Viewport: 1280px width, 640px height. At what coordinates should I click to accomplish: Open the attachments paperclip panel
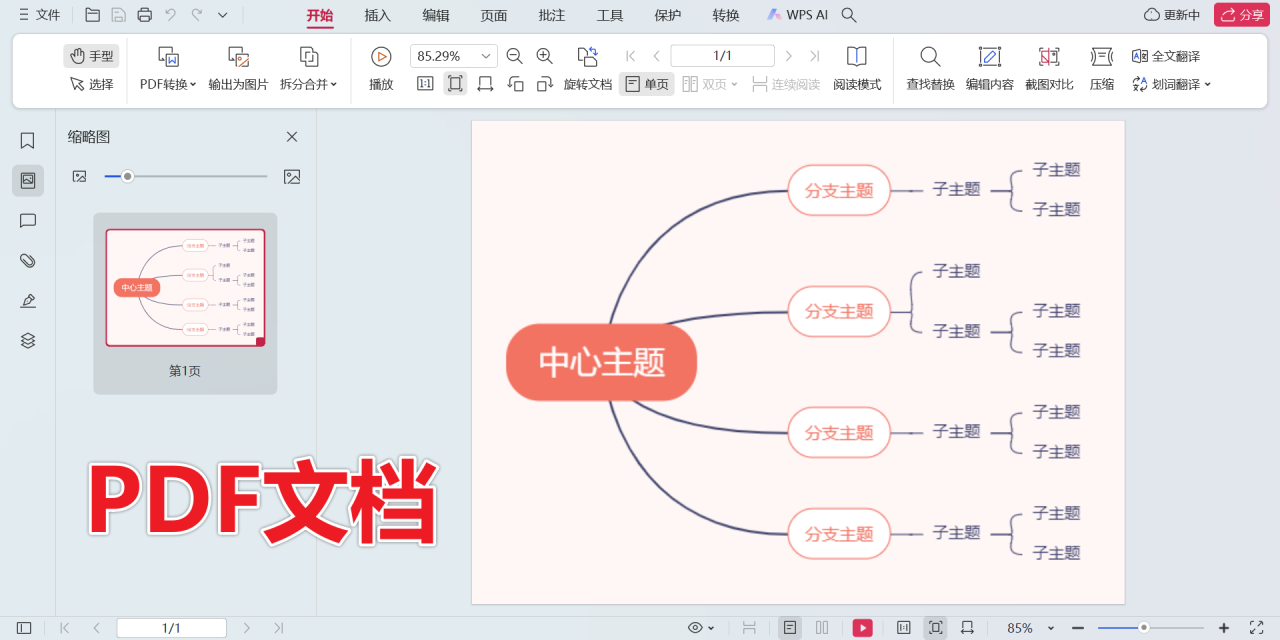tap(28, 261)
